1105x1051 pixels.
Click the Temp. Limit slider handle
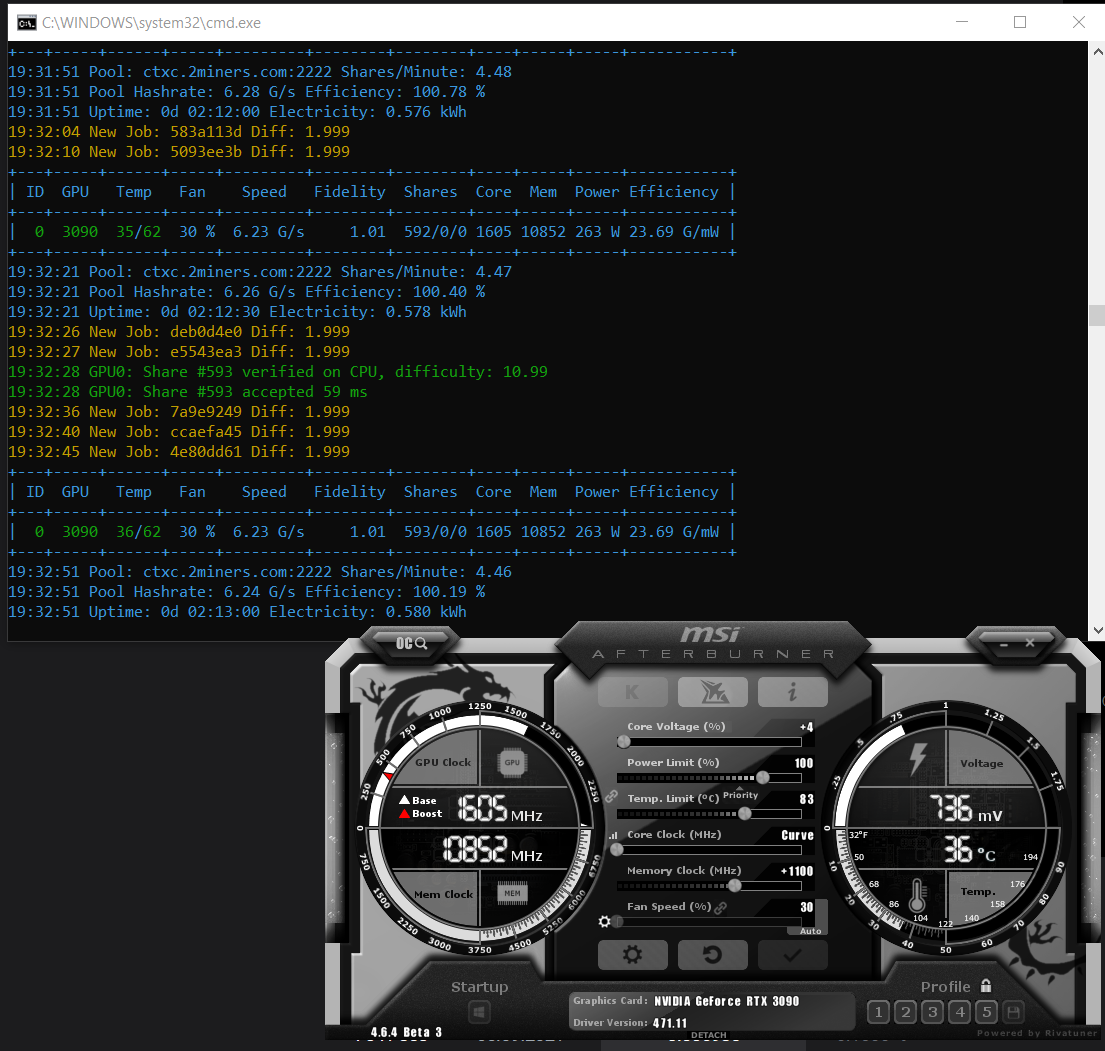point(745,813)
